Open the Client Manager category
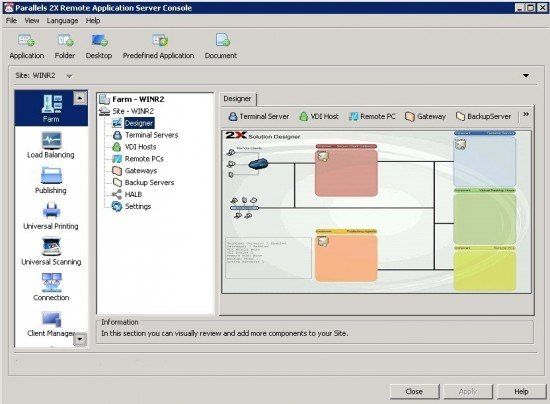The image size is (550, 404). (x=51, y=324)
